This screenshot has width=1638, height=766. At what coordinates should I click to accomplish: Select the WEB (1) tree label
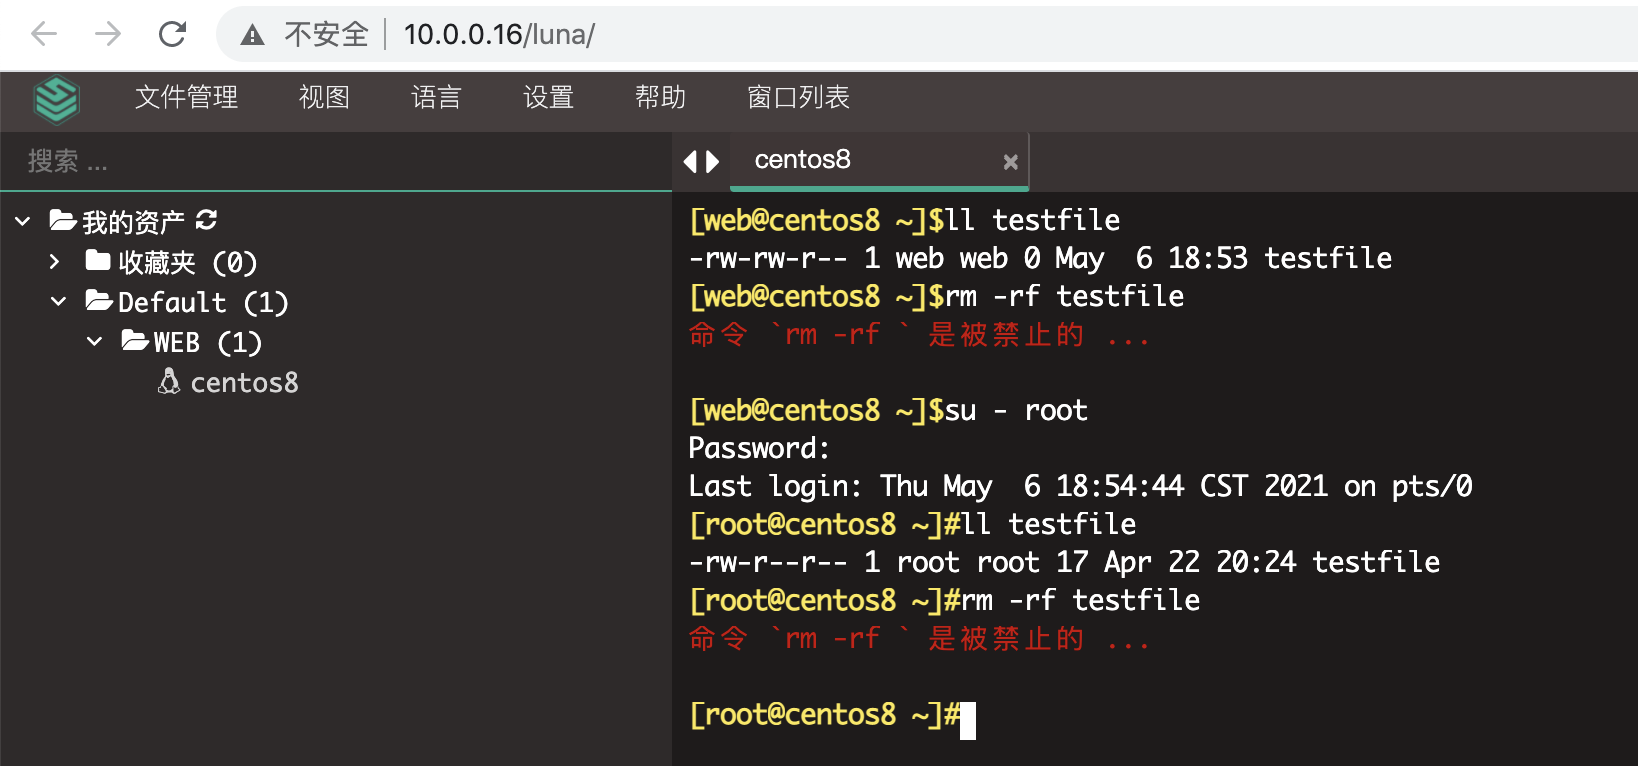point(208,342)
